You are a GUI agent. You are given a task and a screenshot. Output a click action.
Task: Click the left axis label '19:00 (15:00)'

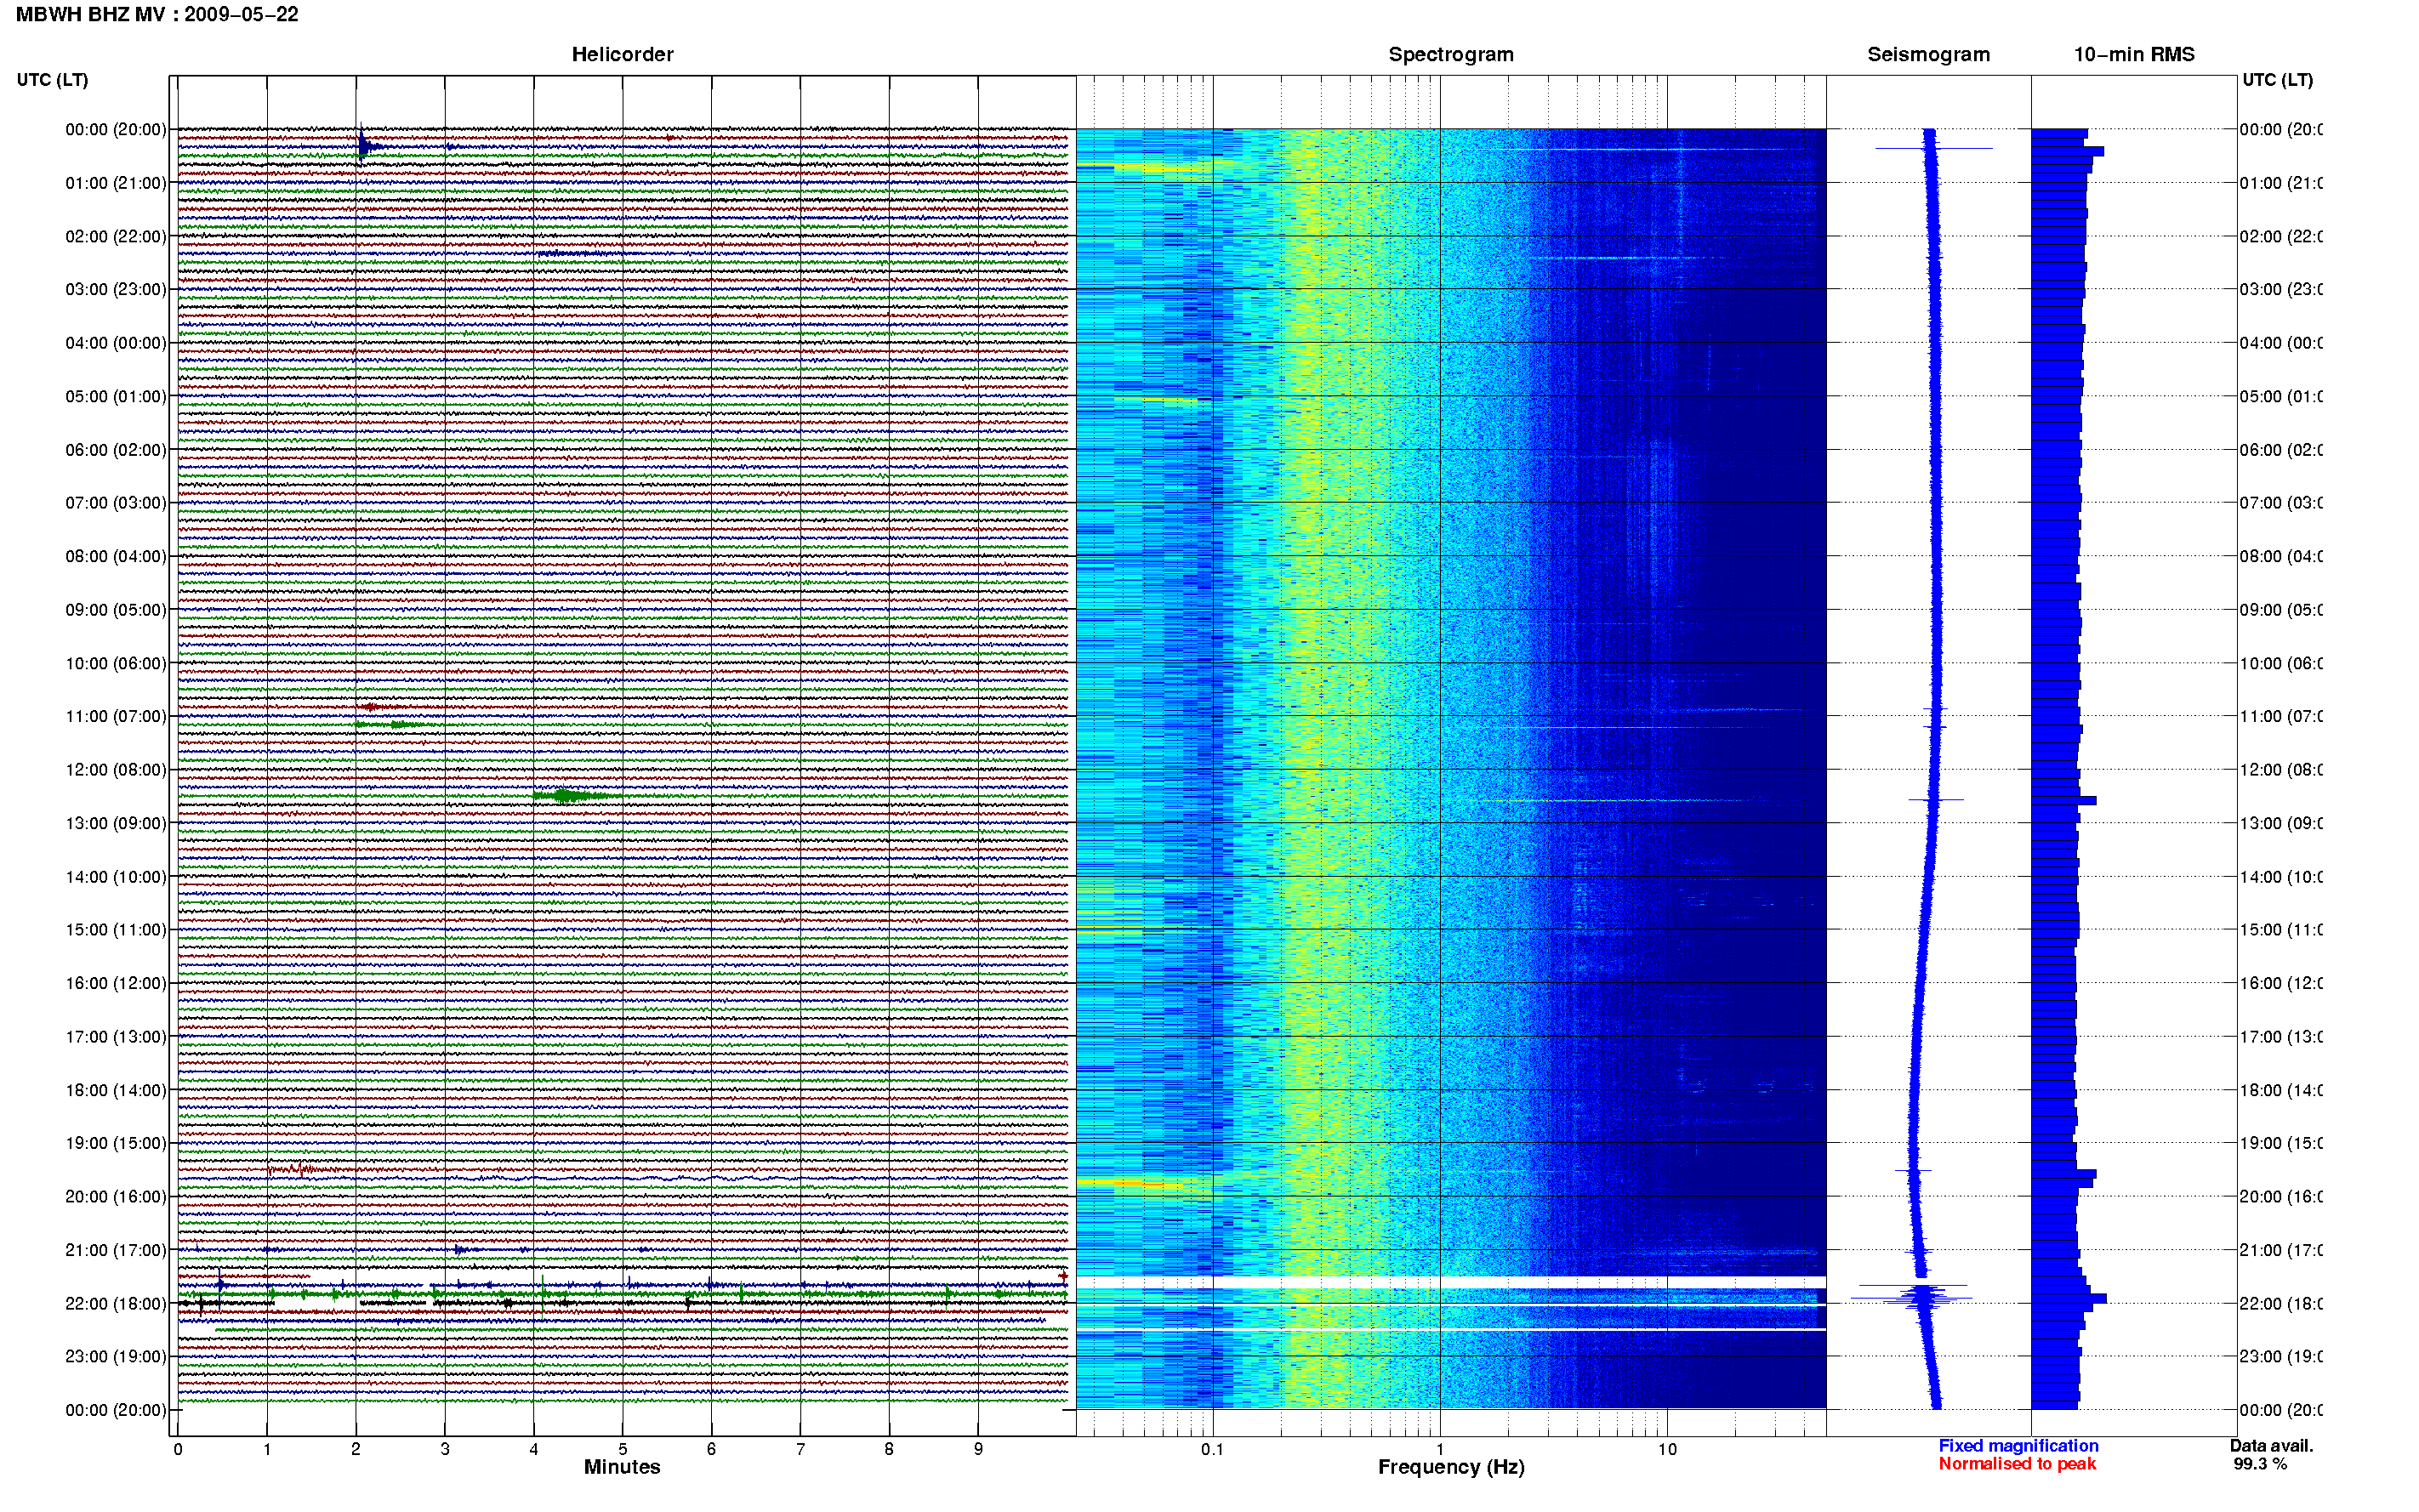coord(116,1143)
